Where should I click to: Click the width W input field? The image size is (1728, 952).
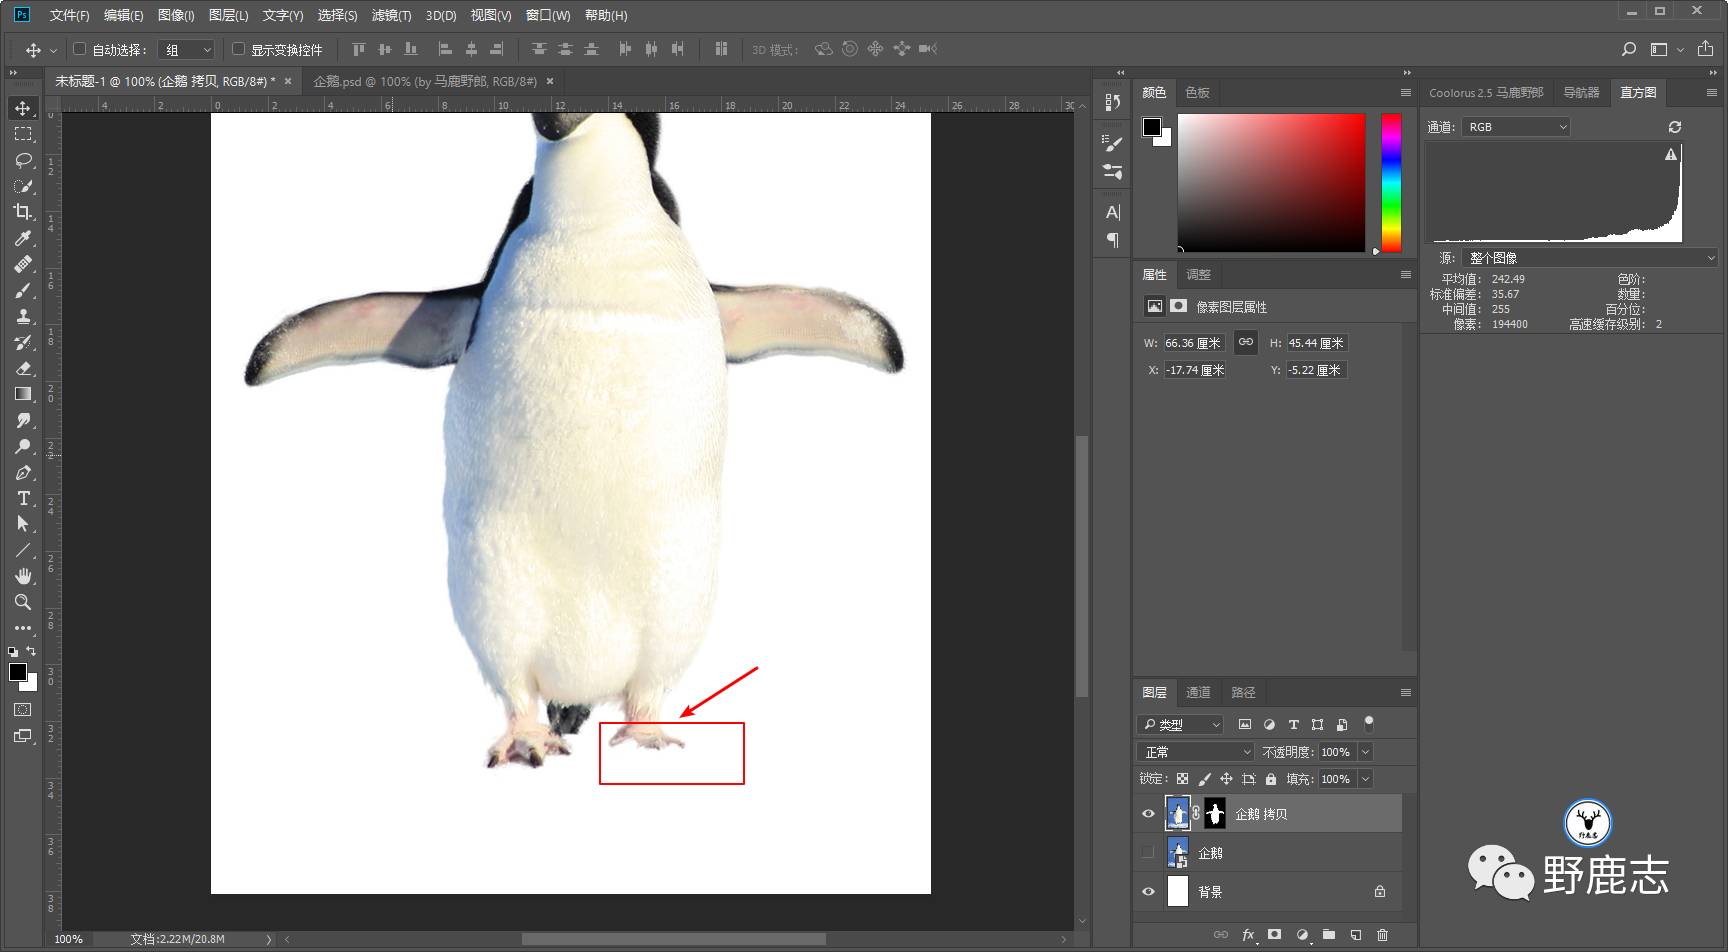[x=1192, y=343]
